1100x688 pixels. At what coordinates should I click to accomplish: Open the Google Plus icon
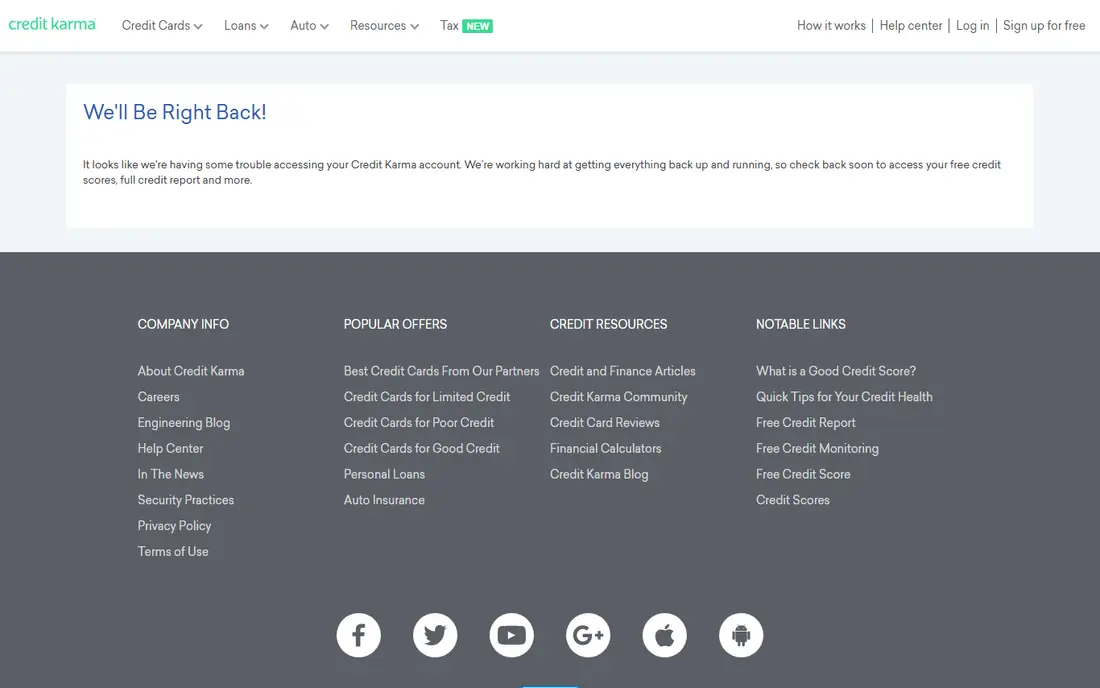pyautogui.click(x=588, y=635)
